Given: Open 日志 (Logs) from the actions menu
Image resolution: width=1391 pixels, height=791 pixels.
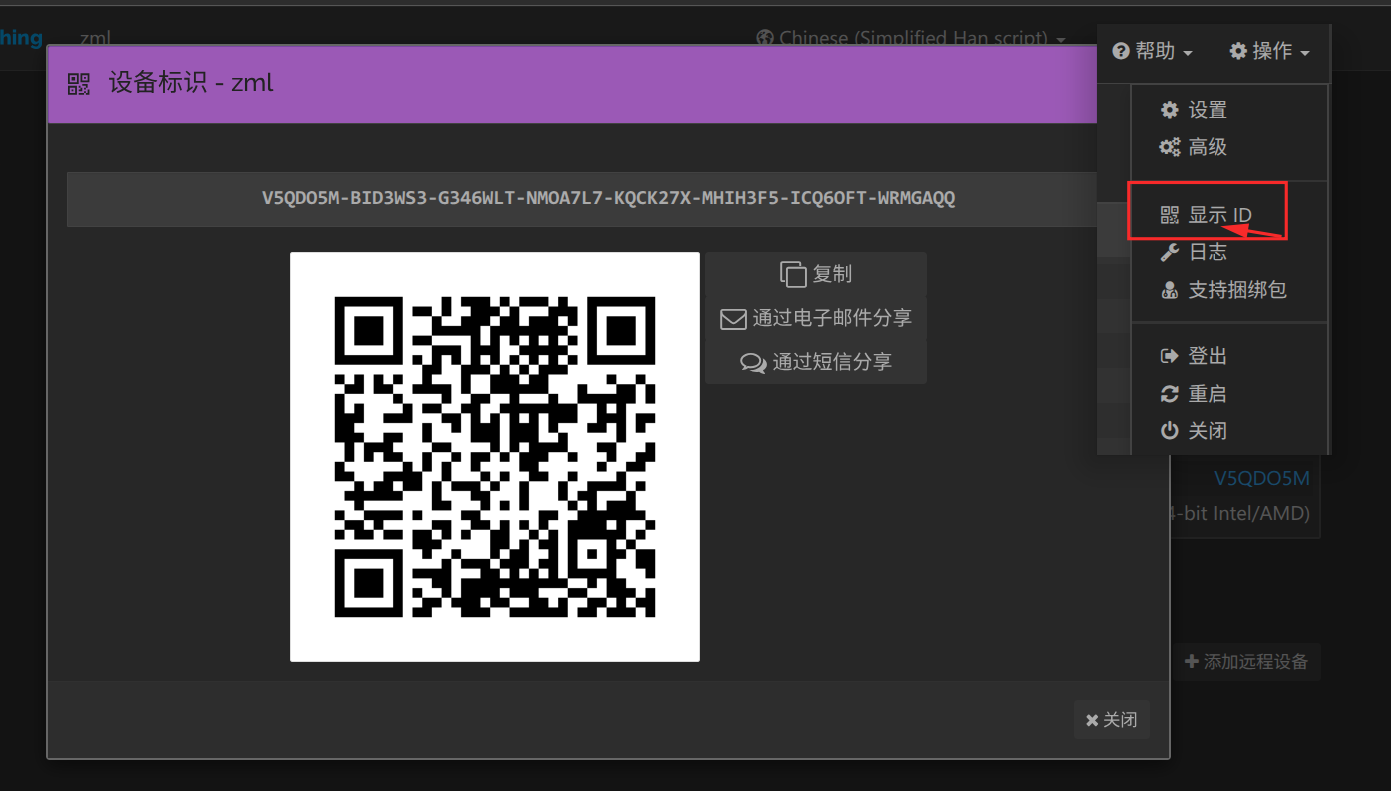Looking at the screenshot, I should click(x=1206, y=252).
